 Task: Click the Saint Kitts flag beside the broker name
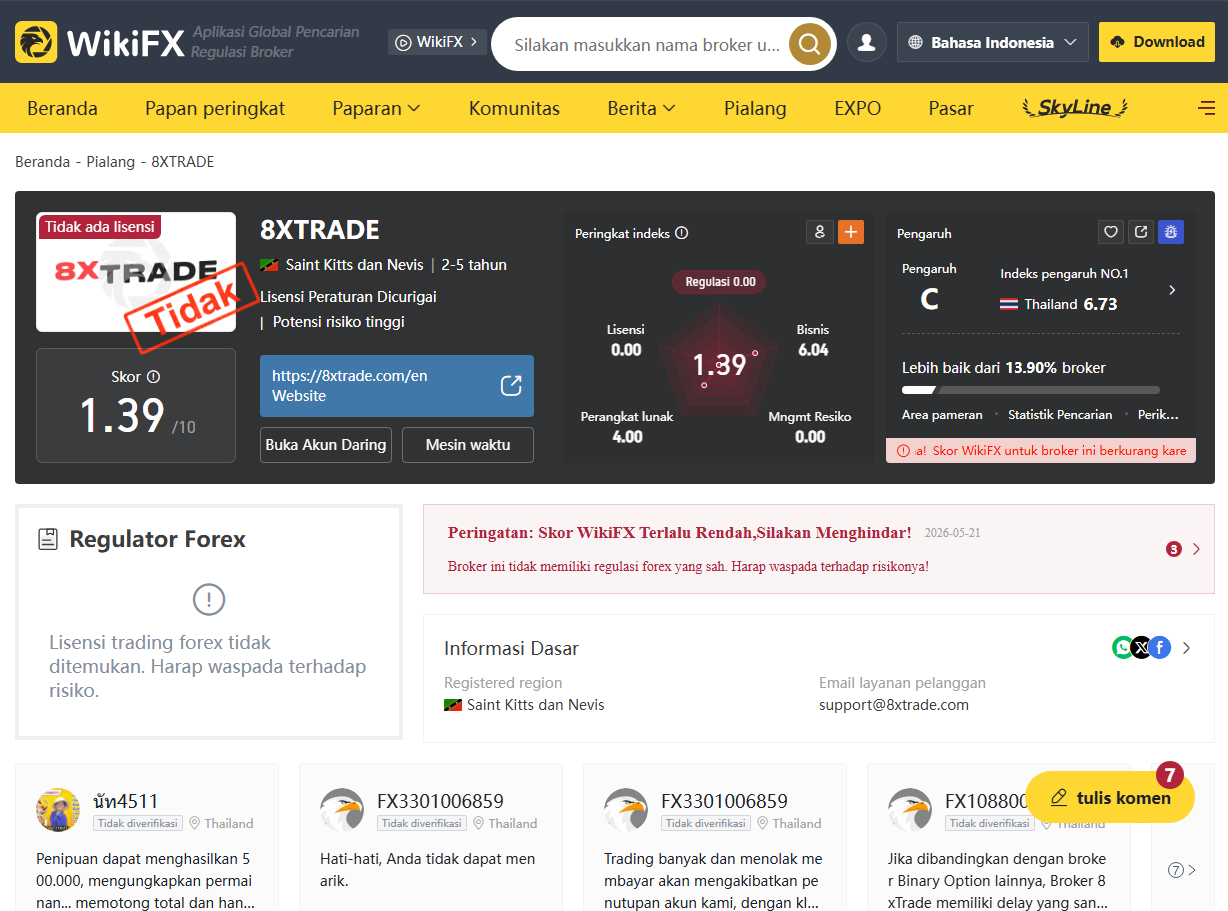[268, 265]
